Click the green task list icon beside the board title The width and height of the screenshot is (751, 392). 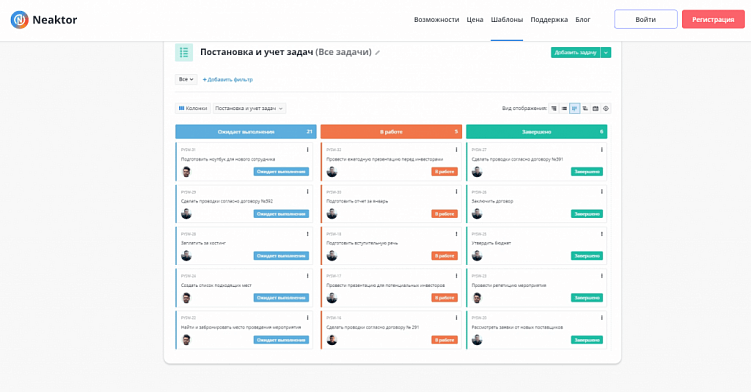184,52
